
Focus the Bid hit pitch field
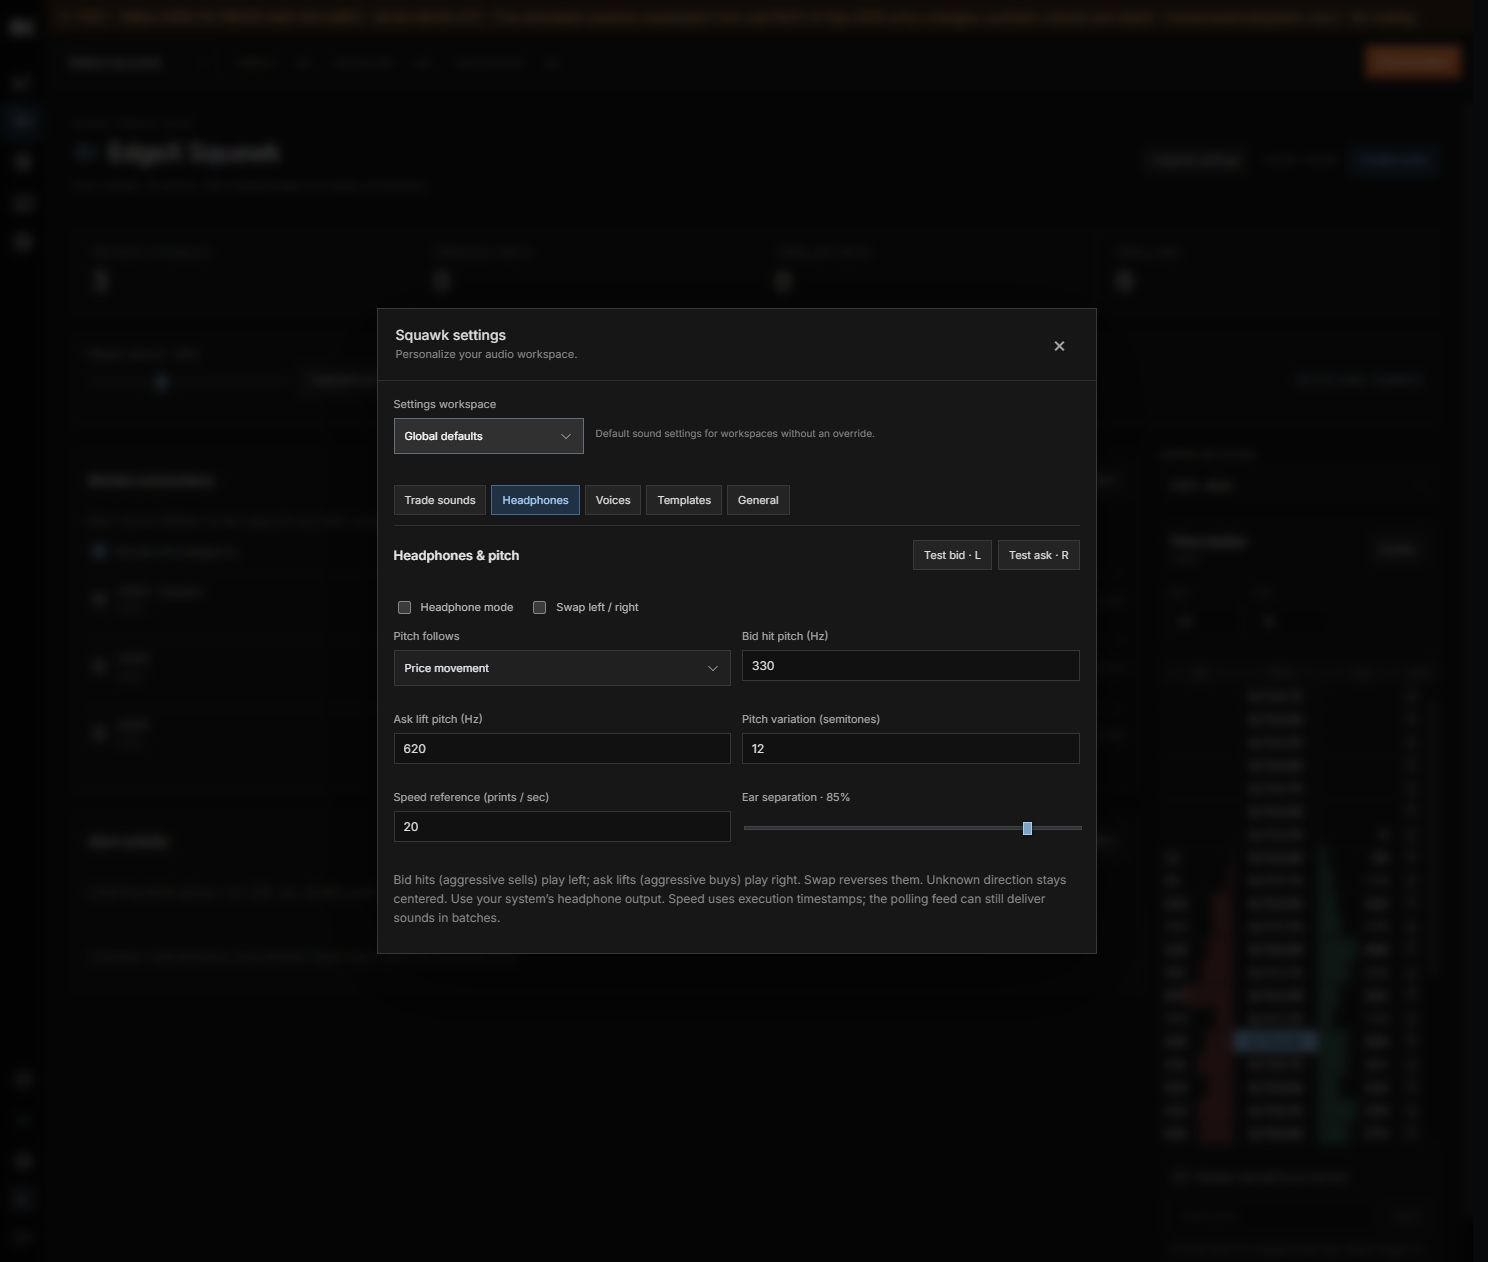(x=910, y=666)
